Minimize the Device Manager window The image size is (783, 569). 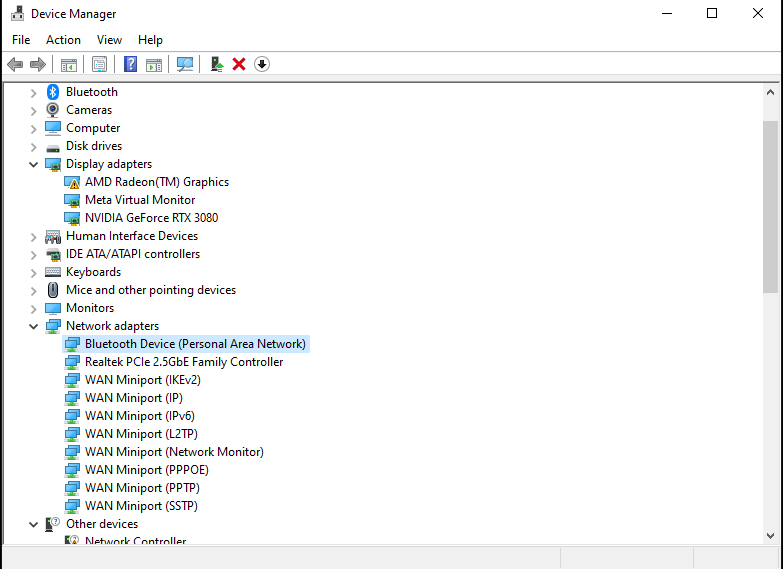coord(667,13)
